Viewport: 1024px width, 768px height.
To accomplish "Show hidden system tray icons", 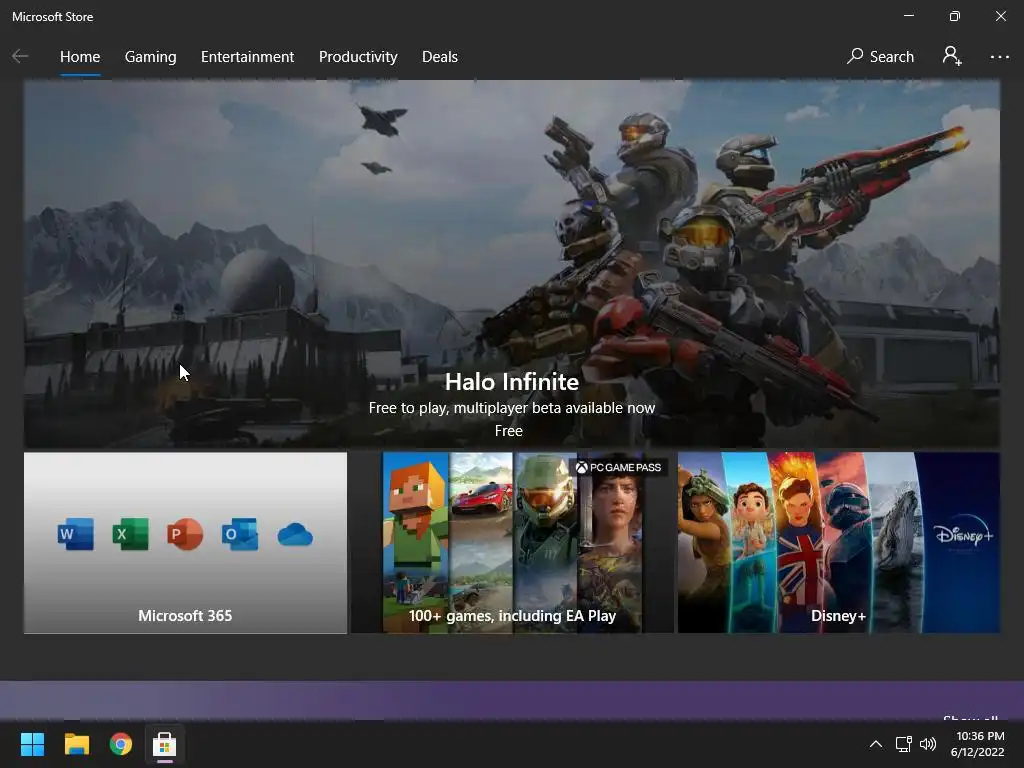I will pos(876,744).
